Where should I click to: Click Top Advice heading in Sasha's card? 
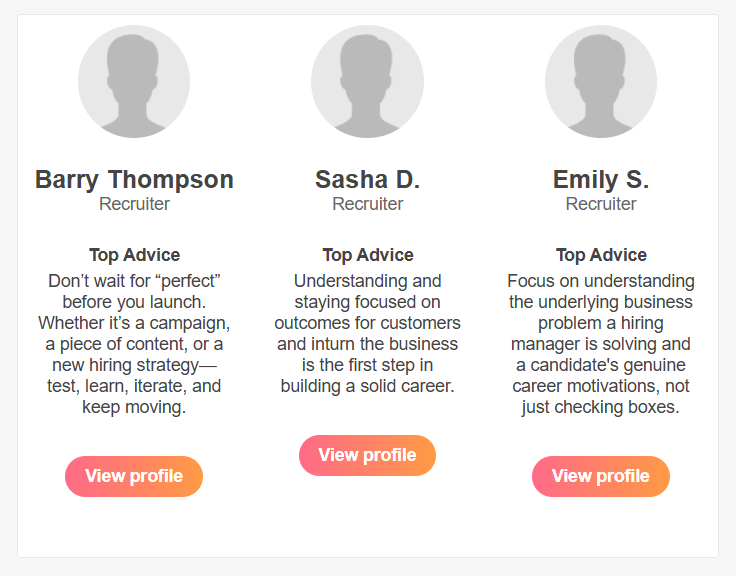pyautogui.click(x=367, y=255)
